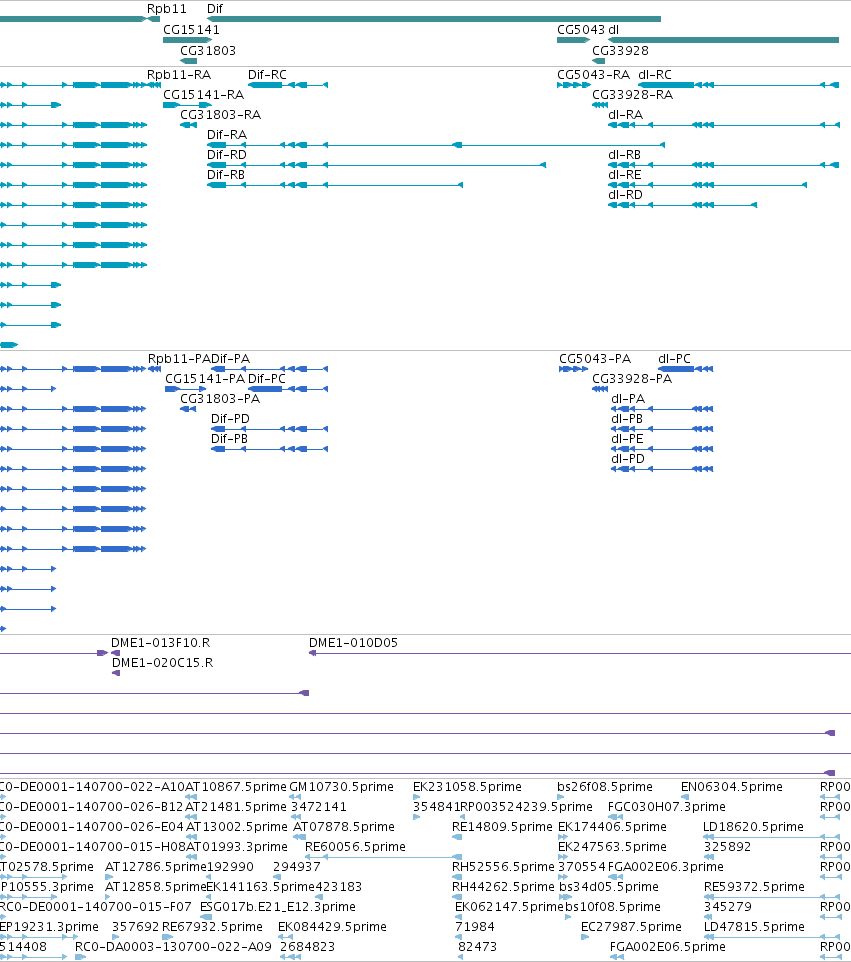
Task: Select the Dif gene label at top
Action: (x=215, y=9)
